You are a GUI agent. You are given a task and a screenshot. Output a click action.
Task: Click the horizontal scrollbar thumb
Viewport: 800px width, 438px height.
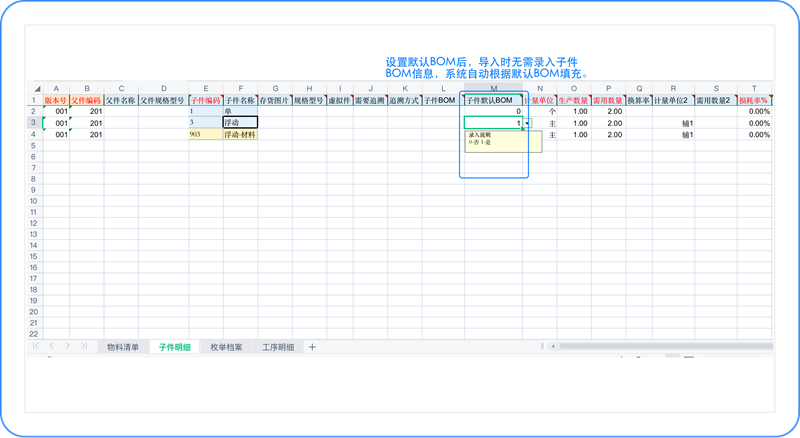pos(666,346)
